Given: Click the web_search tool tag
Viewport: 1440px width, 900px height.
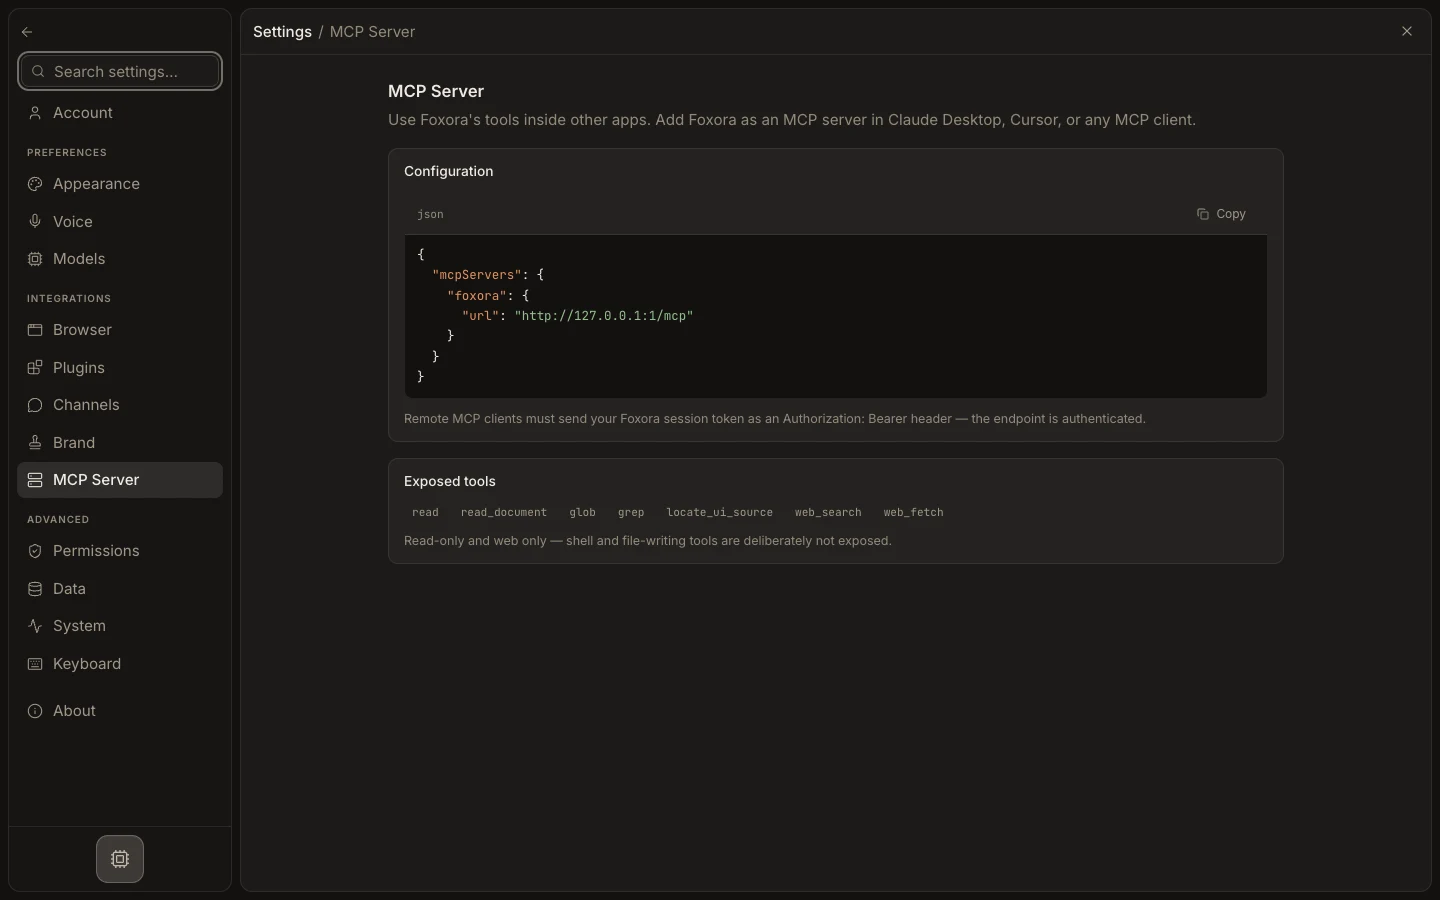Looking at the screenshot, I should [828, 512].
